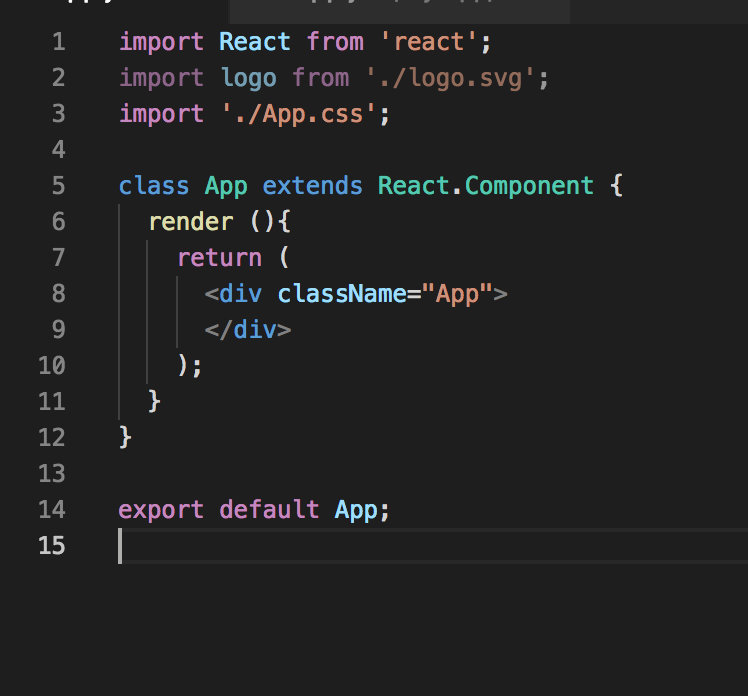Click the class keyword on line 5
748x696 pixels.
tap(154, 186)
